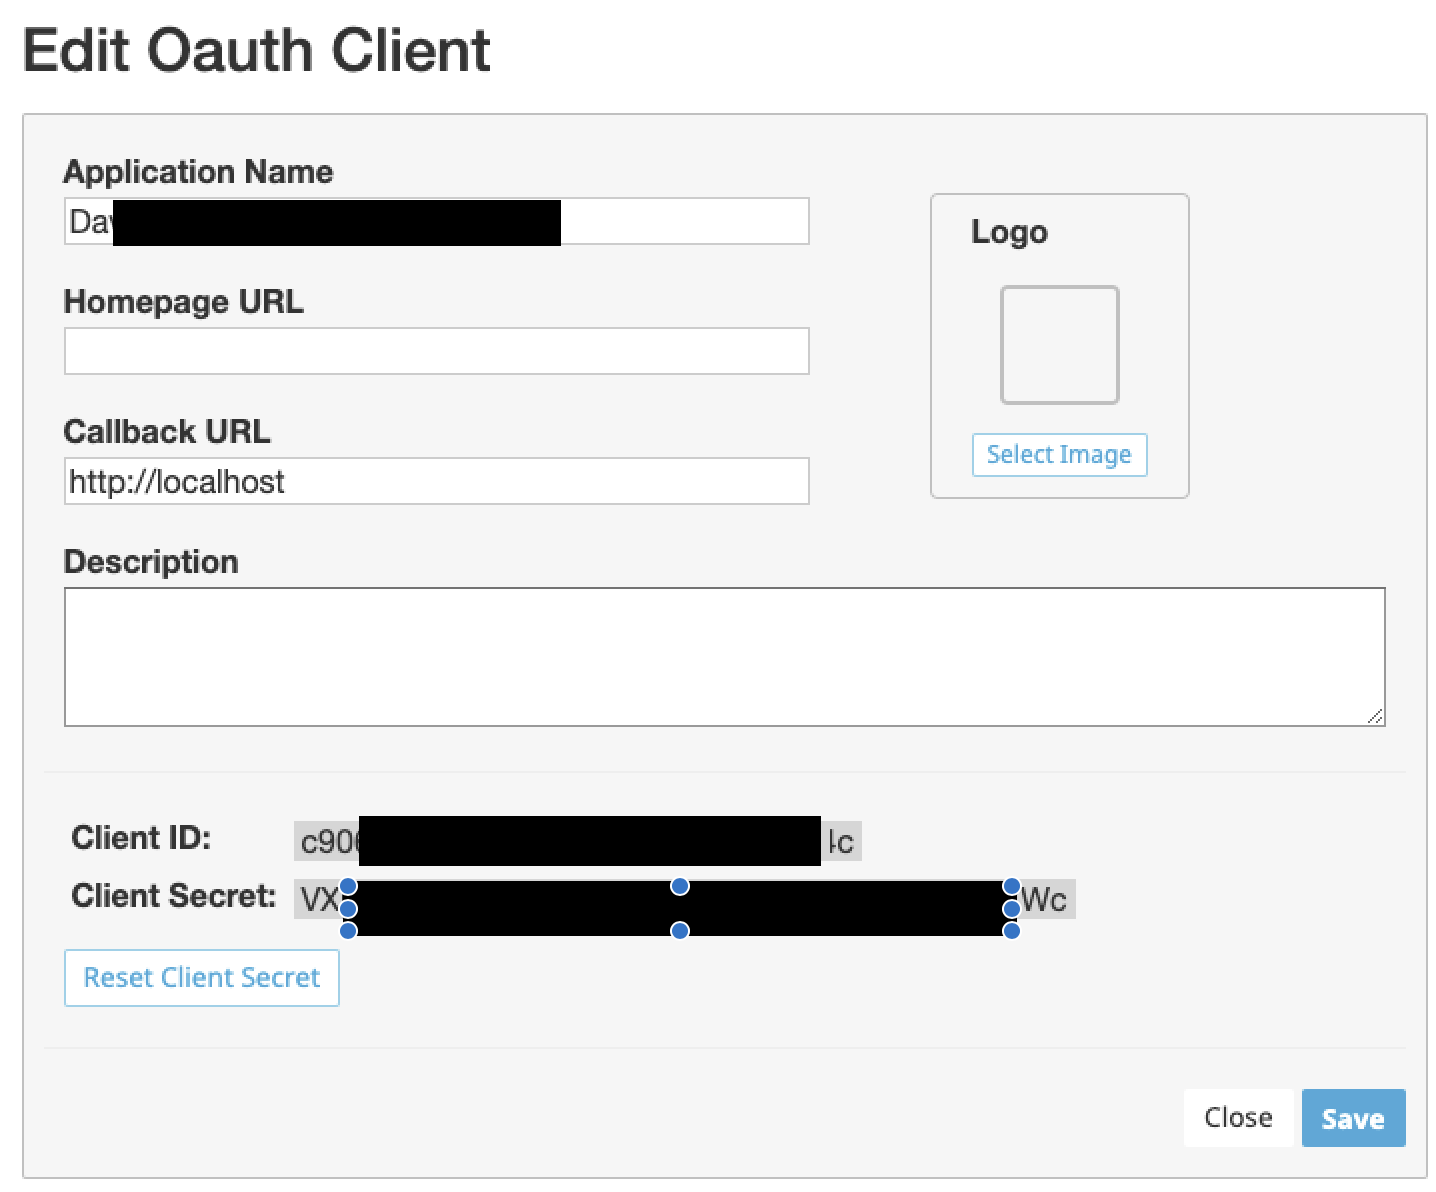
Task: Click the Application Name input field
Action: point(684,221)
